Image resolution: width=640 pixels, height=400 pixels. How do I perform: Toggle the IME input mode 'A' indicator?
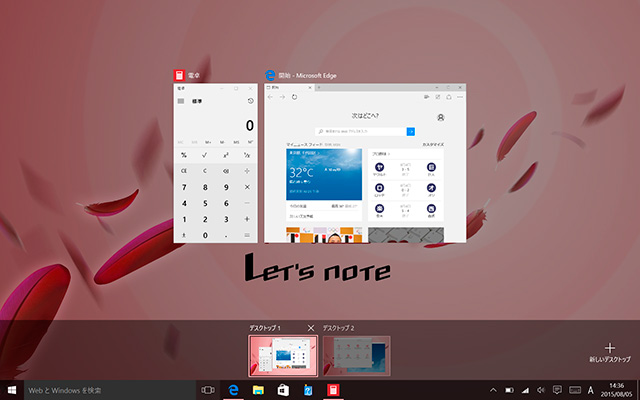590,390
